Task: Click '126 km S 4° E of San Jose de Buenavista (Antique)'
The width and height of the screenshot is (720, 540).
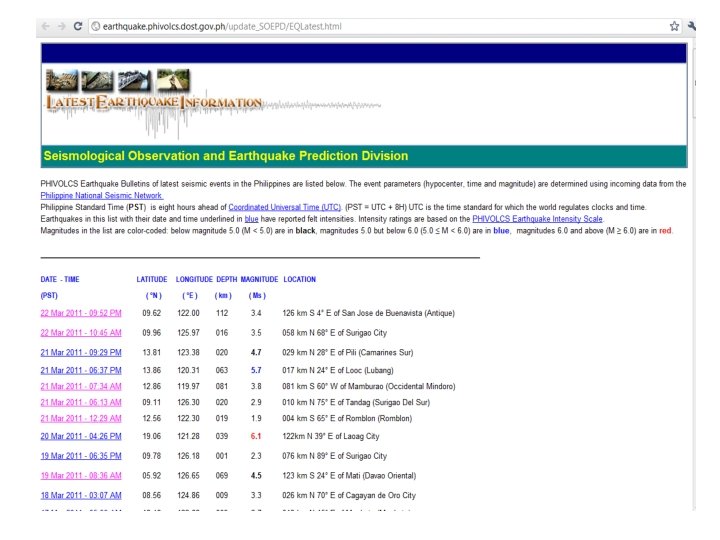Action: point(368,313)
